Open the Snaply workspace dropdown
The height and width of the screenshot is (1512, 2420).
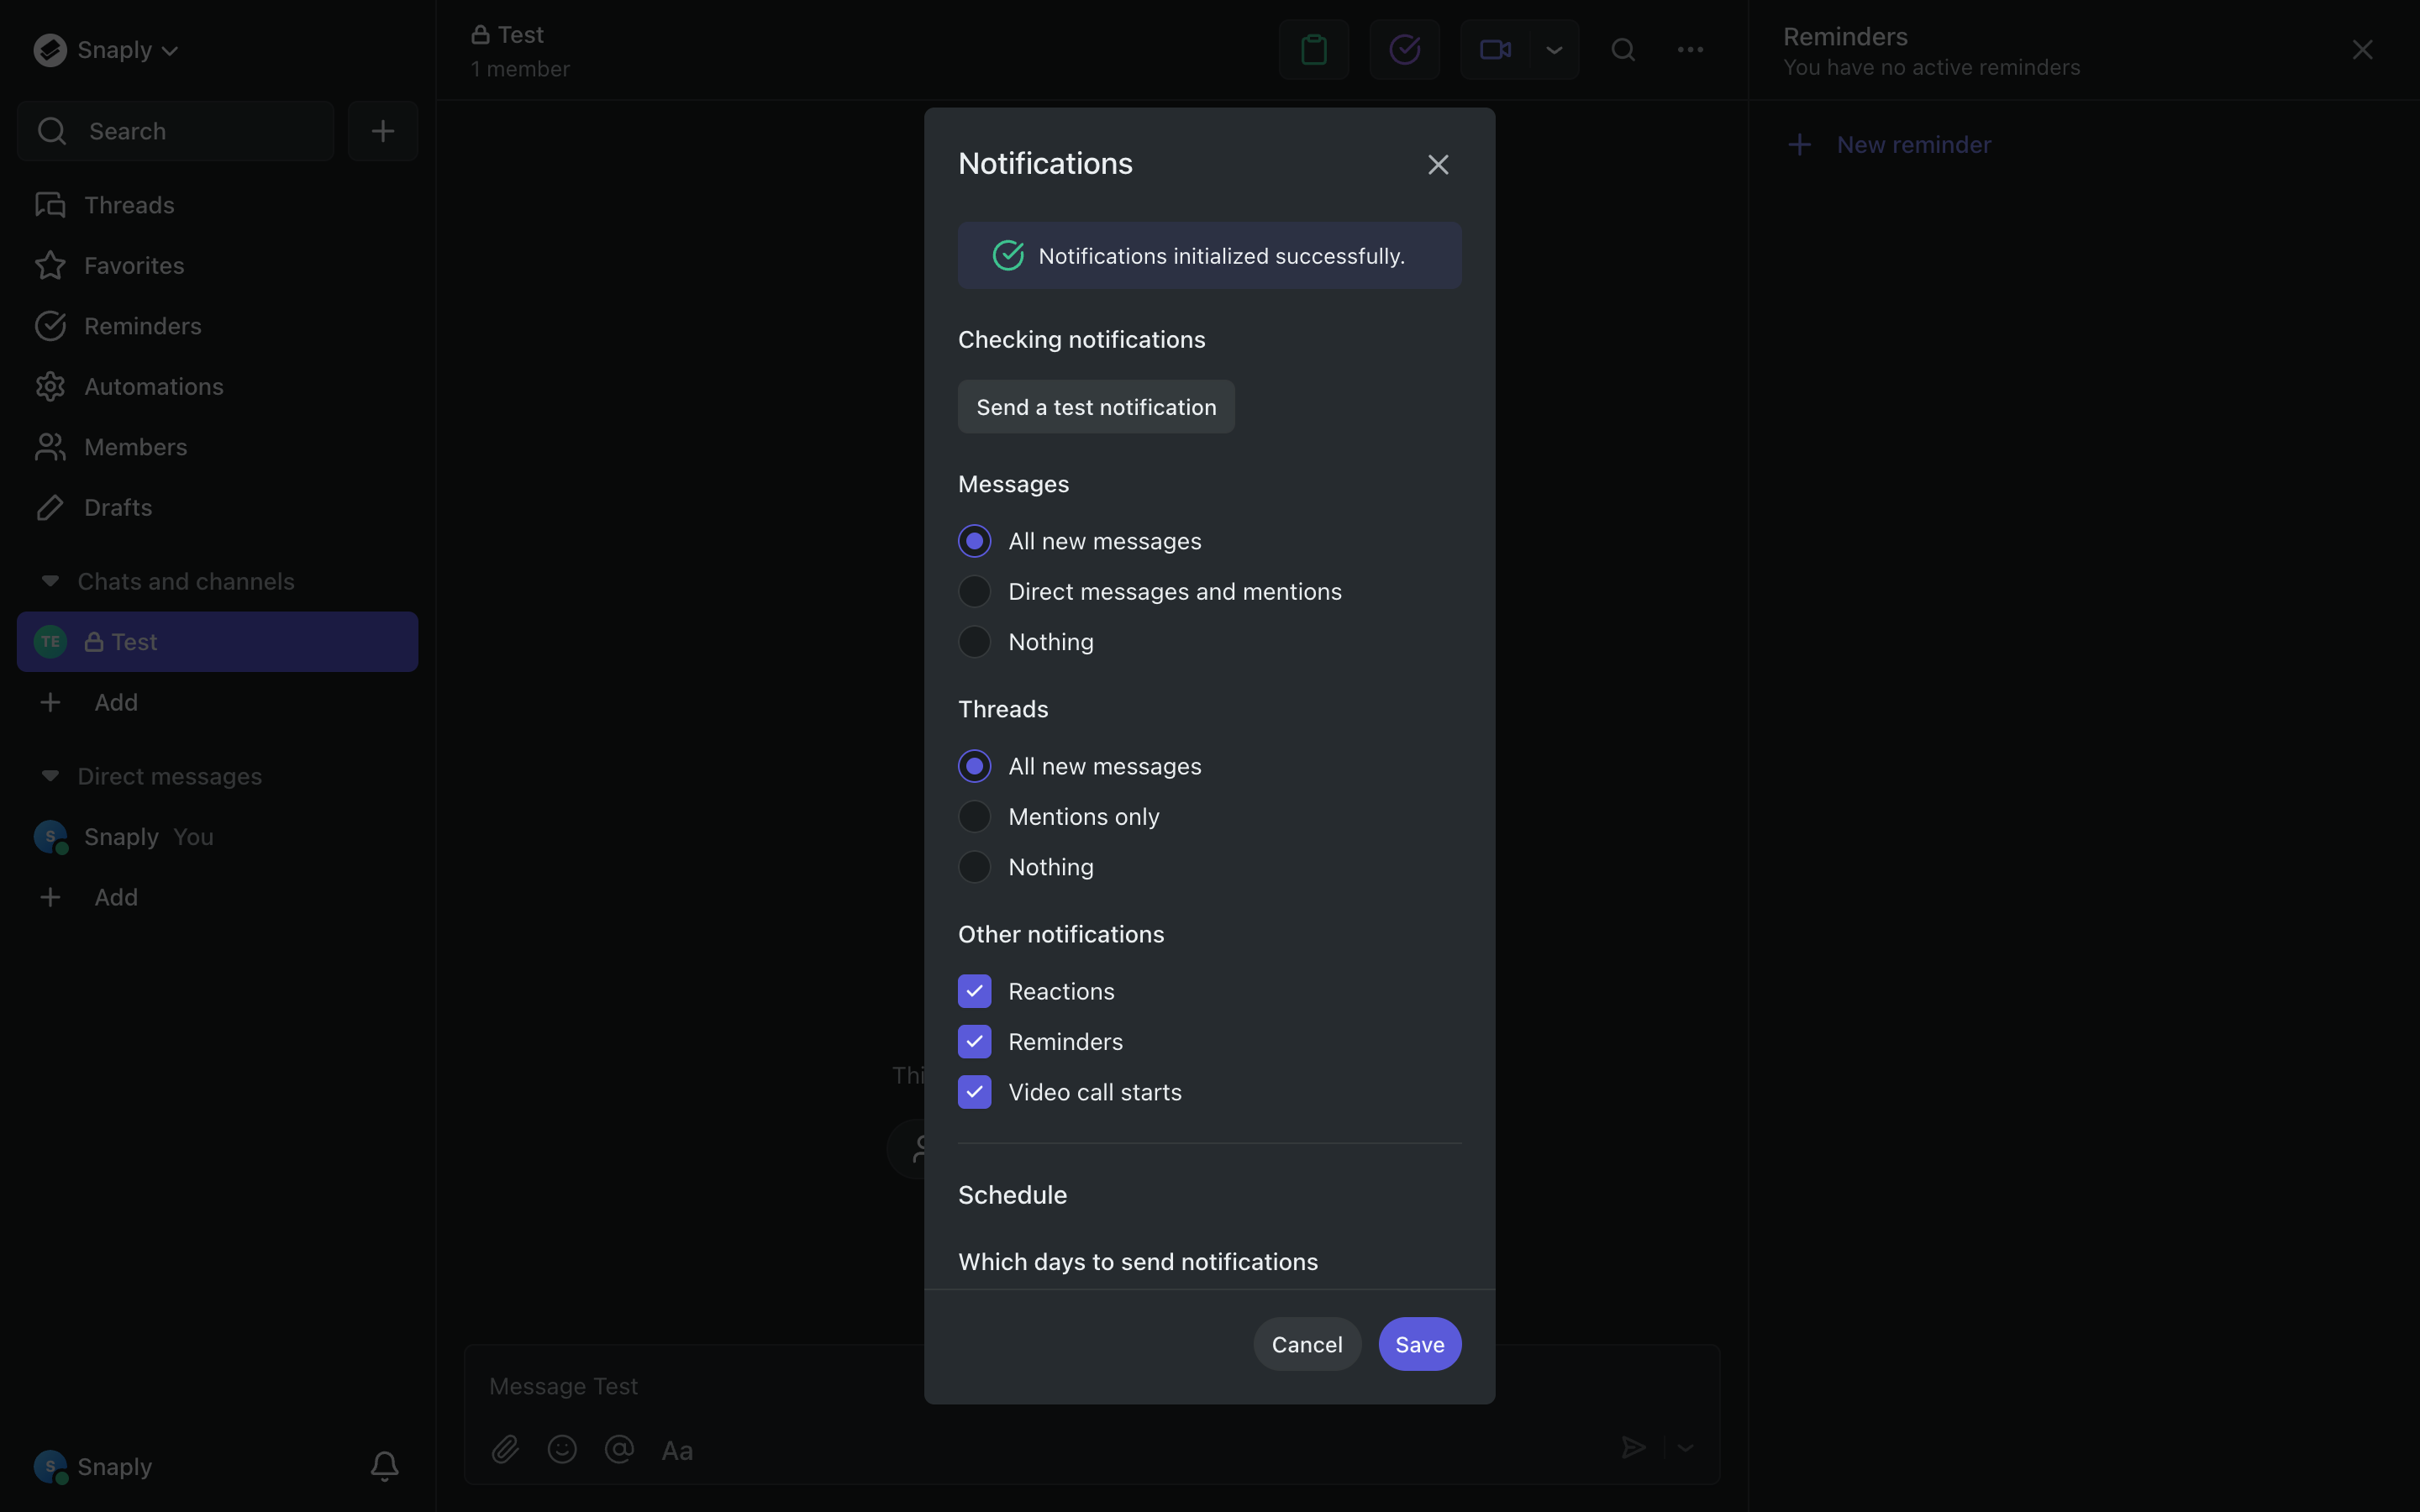click(x=106, y=50)
